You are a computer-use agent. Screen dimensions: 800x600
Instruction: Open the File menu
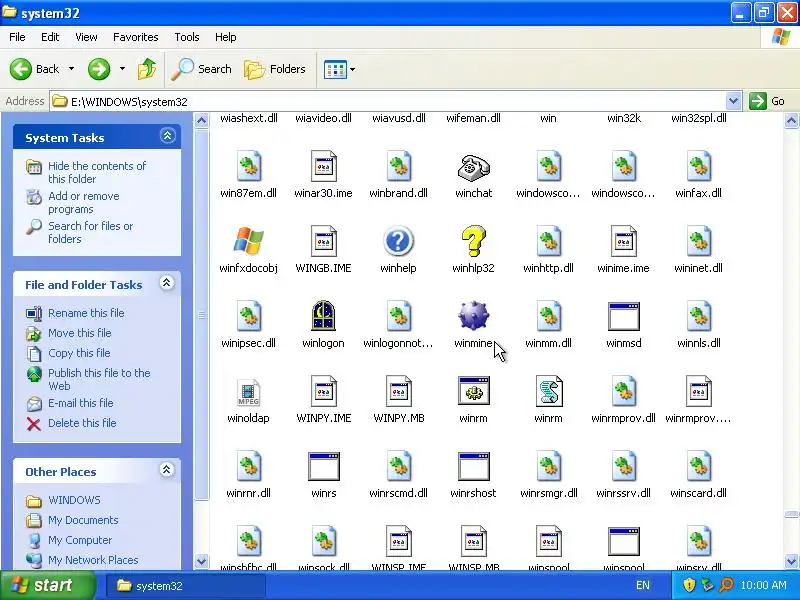pyautogui.click(x=17, y=37)
